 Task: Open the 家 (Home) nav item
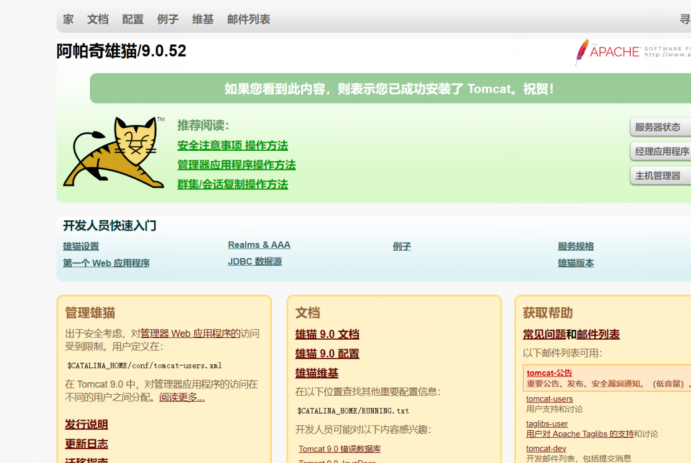[68, 19]
